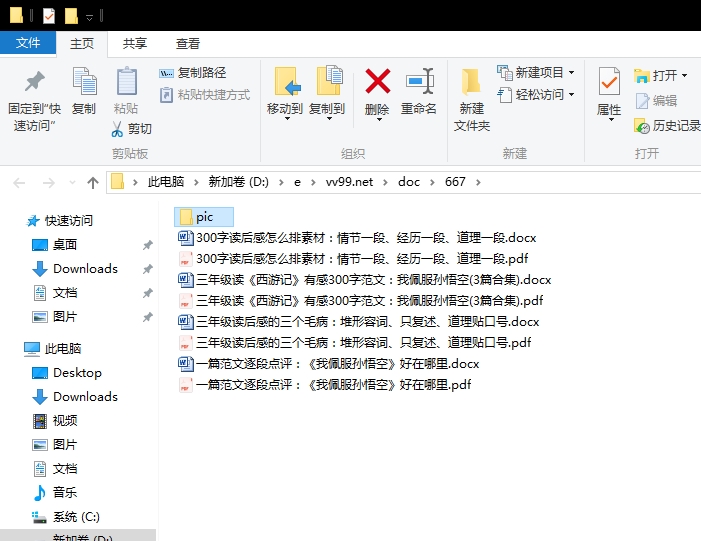Select 三年级读《西游记》有感 pdf file
The width and height of the screenshot is (701, 541).
(x=361, y=300)
